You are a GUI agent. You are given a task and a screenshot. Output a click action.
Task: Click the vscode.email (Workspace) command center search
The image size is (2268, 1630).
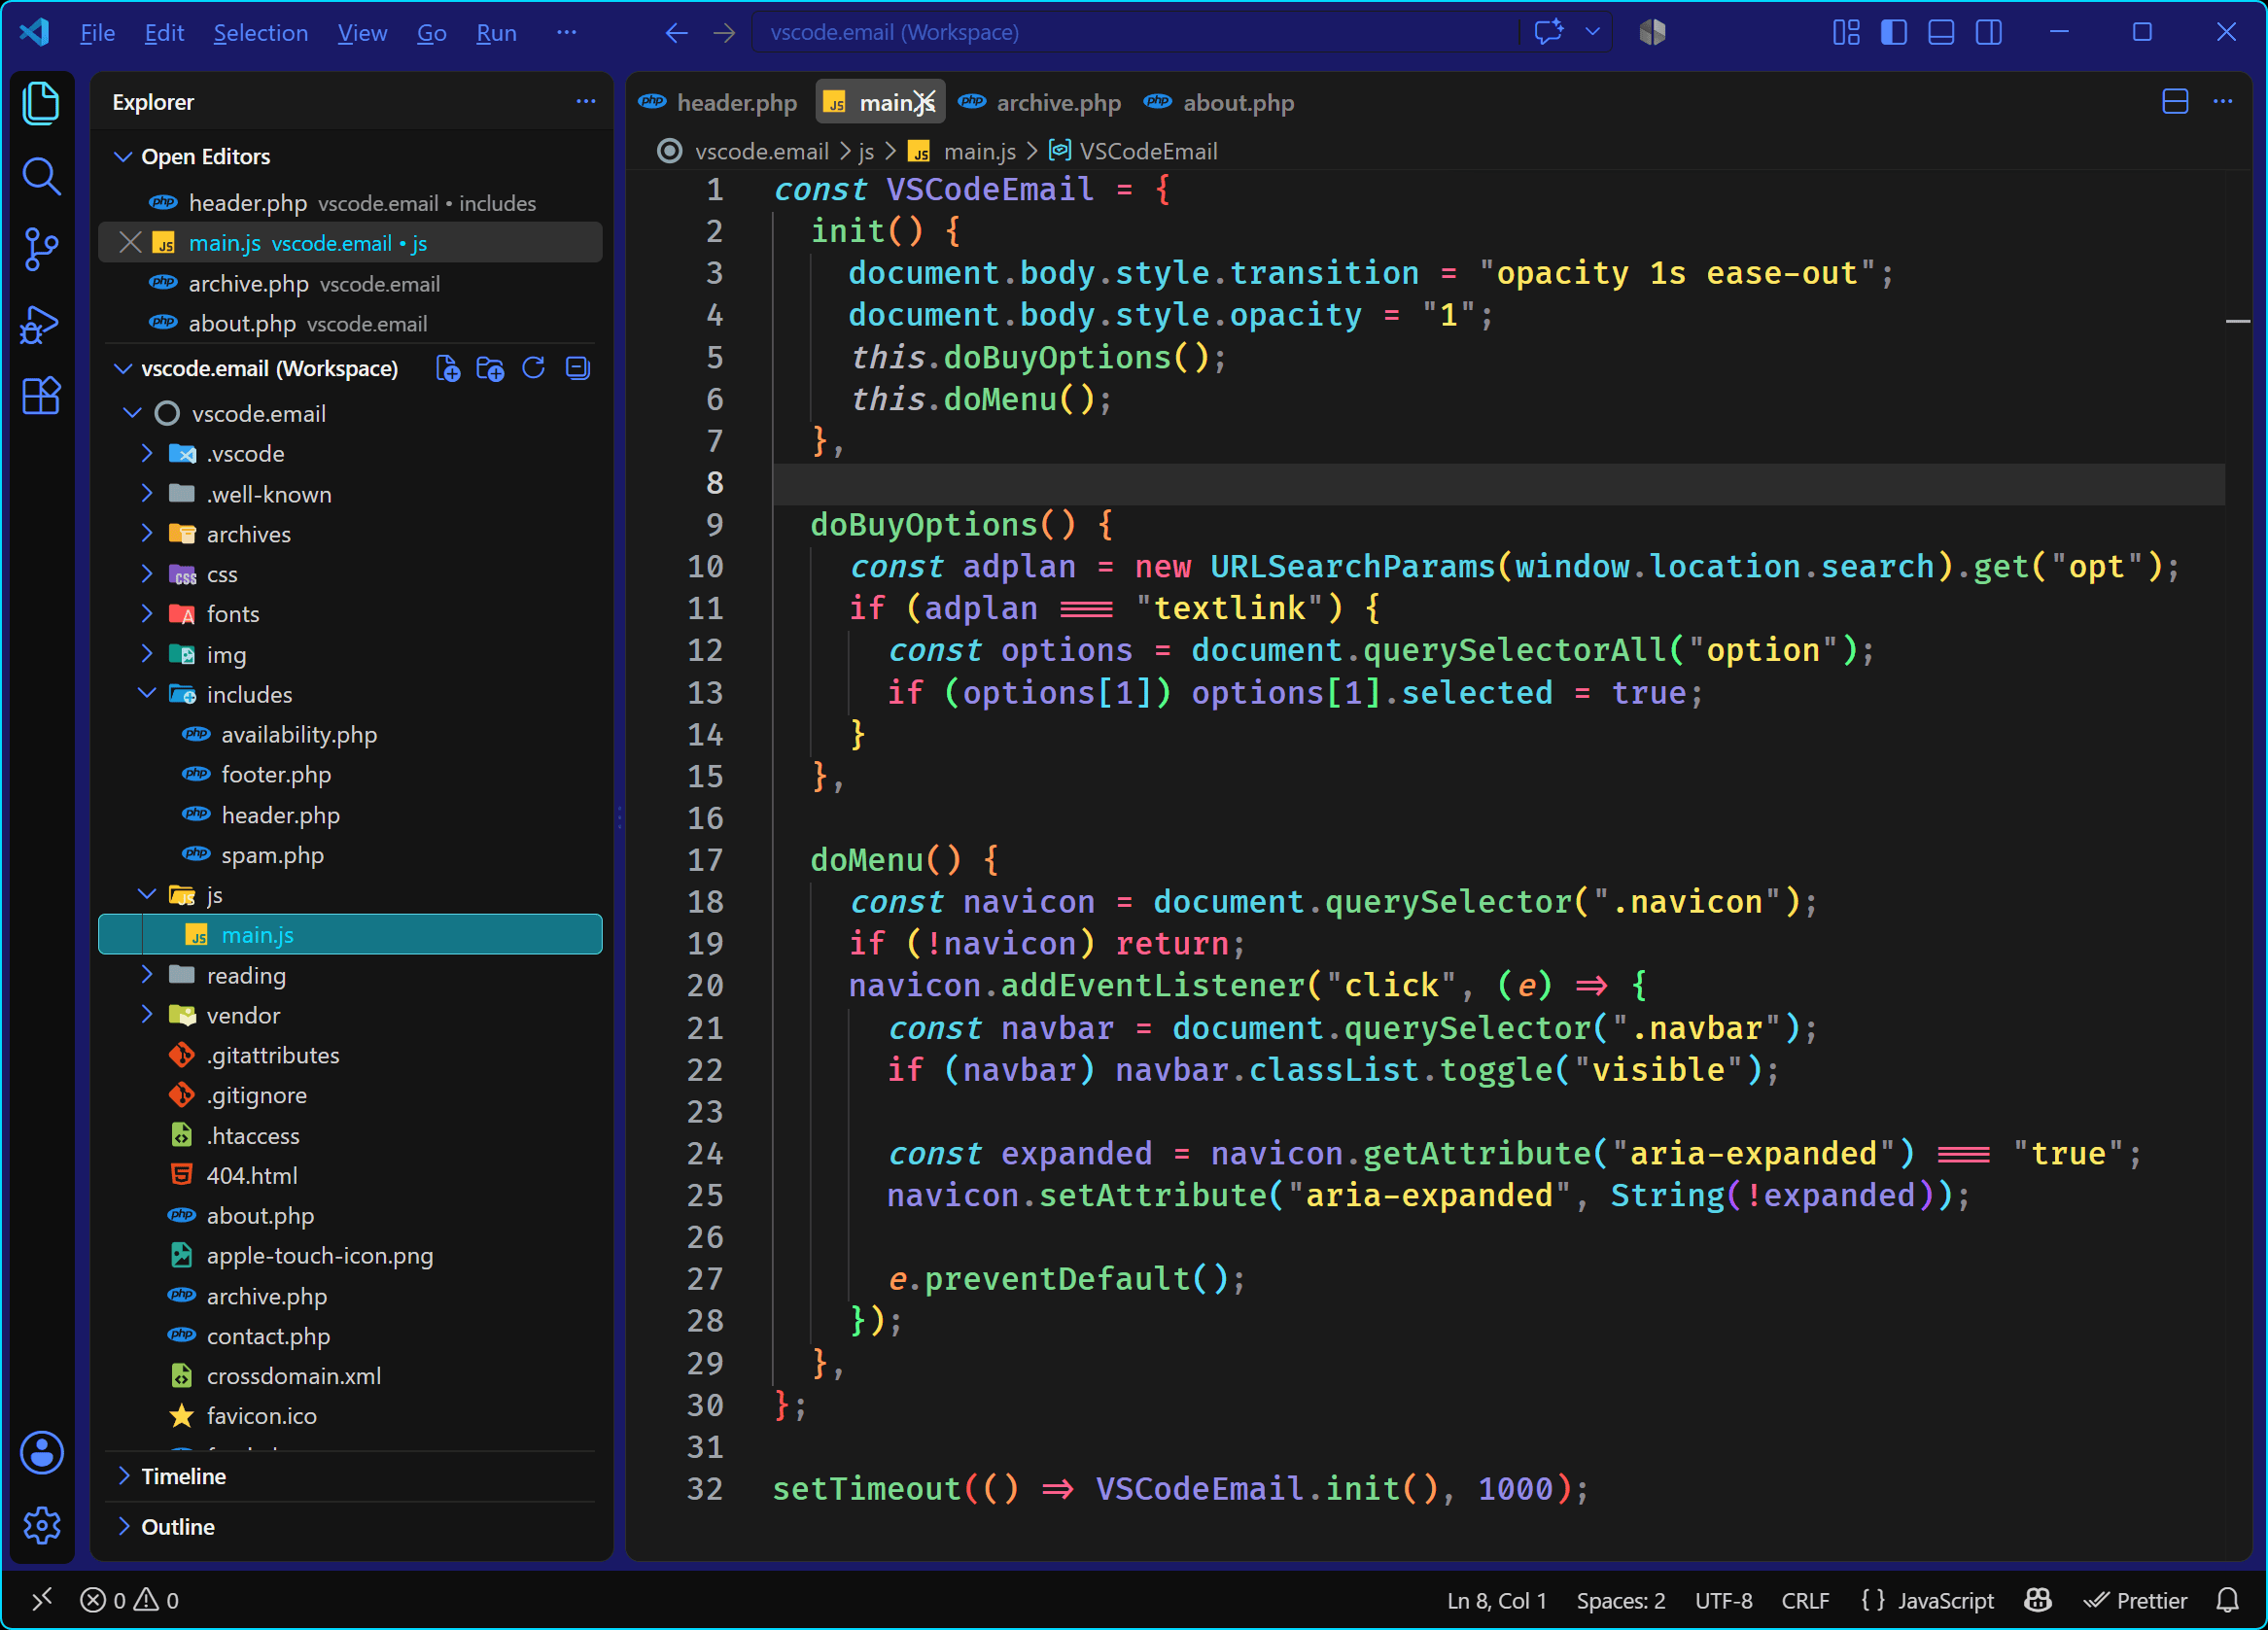[1135, 32]
